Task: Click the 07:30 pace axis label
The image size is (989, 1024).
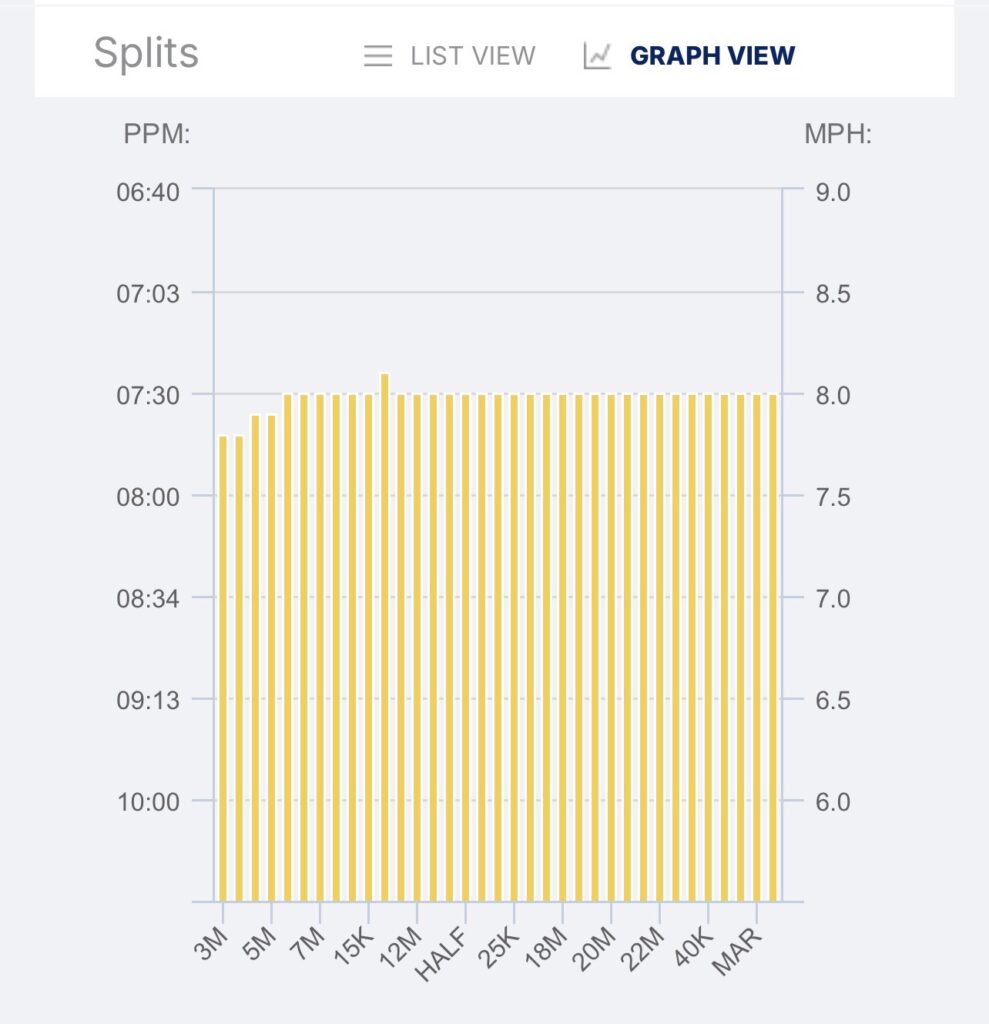Action: pyautogui.click(x=148, y=395)
